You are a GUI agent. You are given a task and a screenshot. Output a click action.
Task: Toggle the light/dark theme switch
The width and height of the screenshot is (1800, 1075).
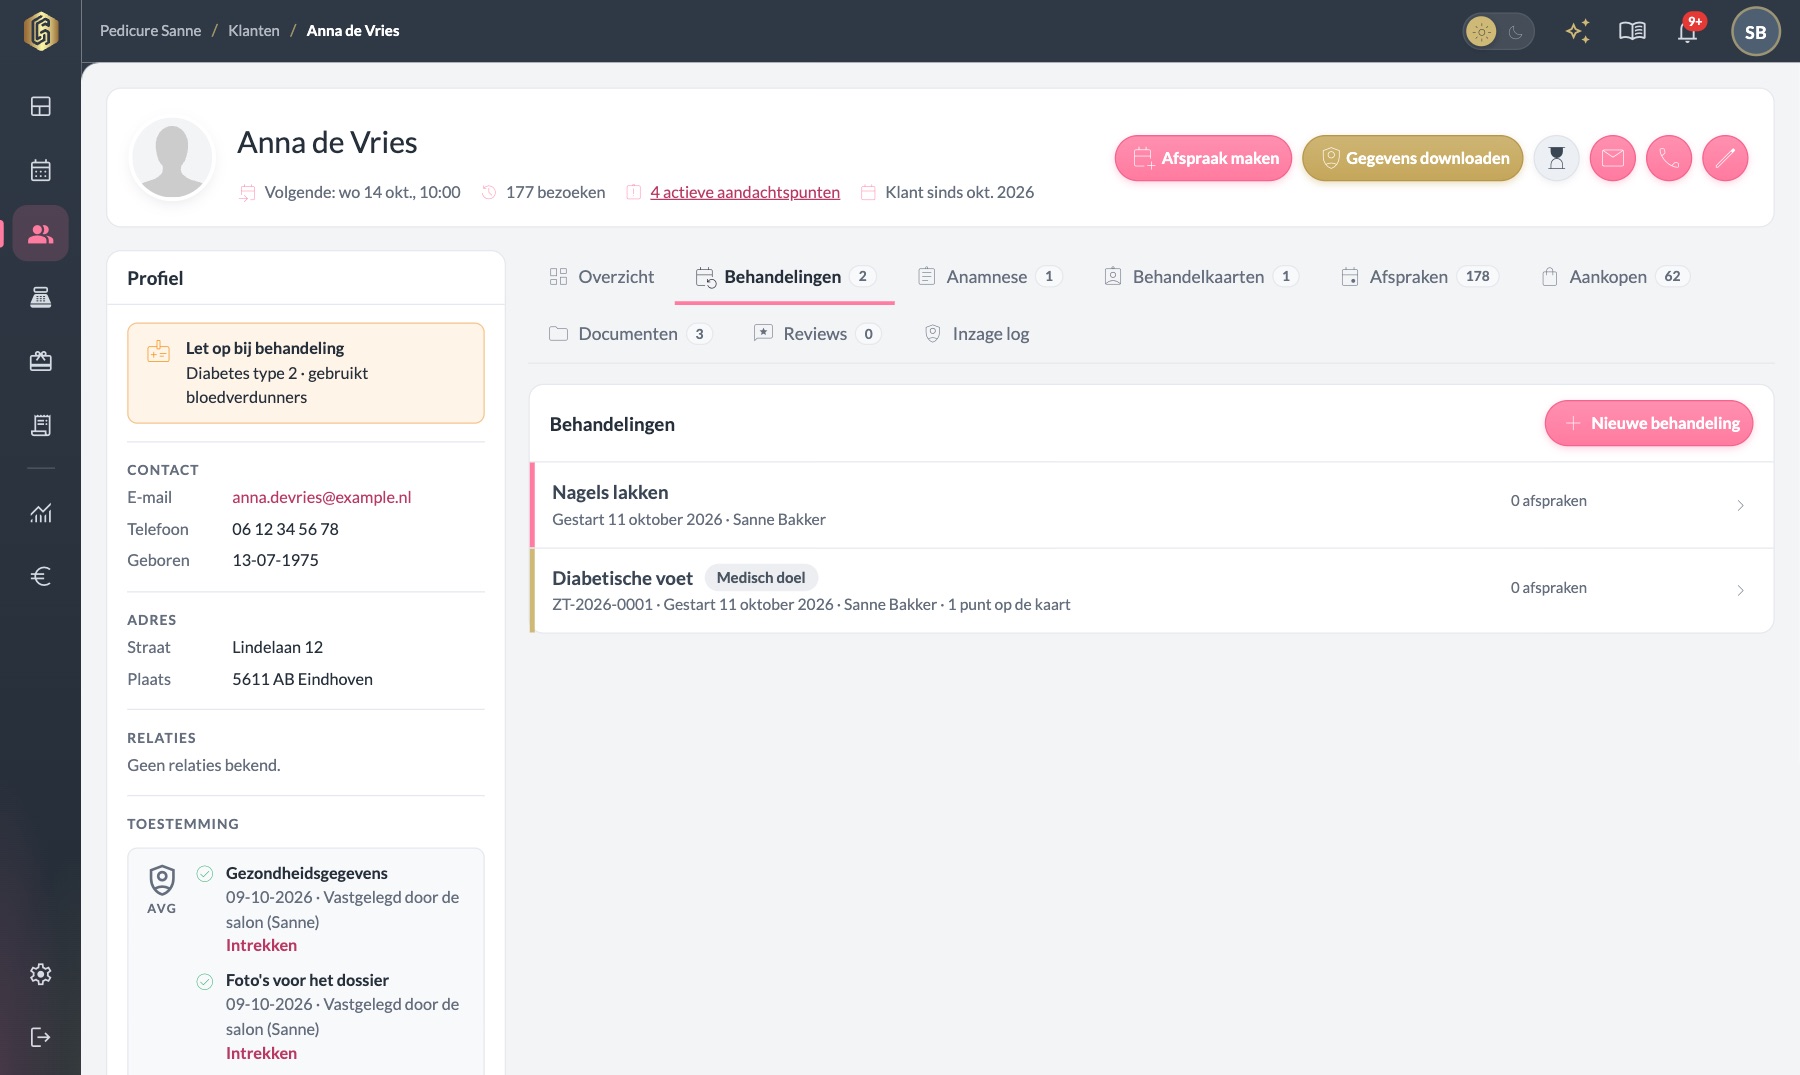1498,32
